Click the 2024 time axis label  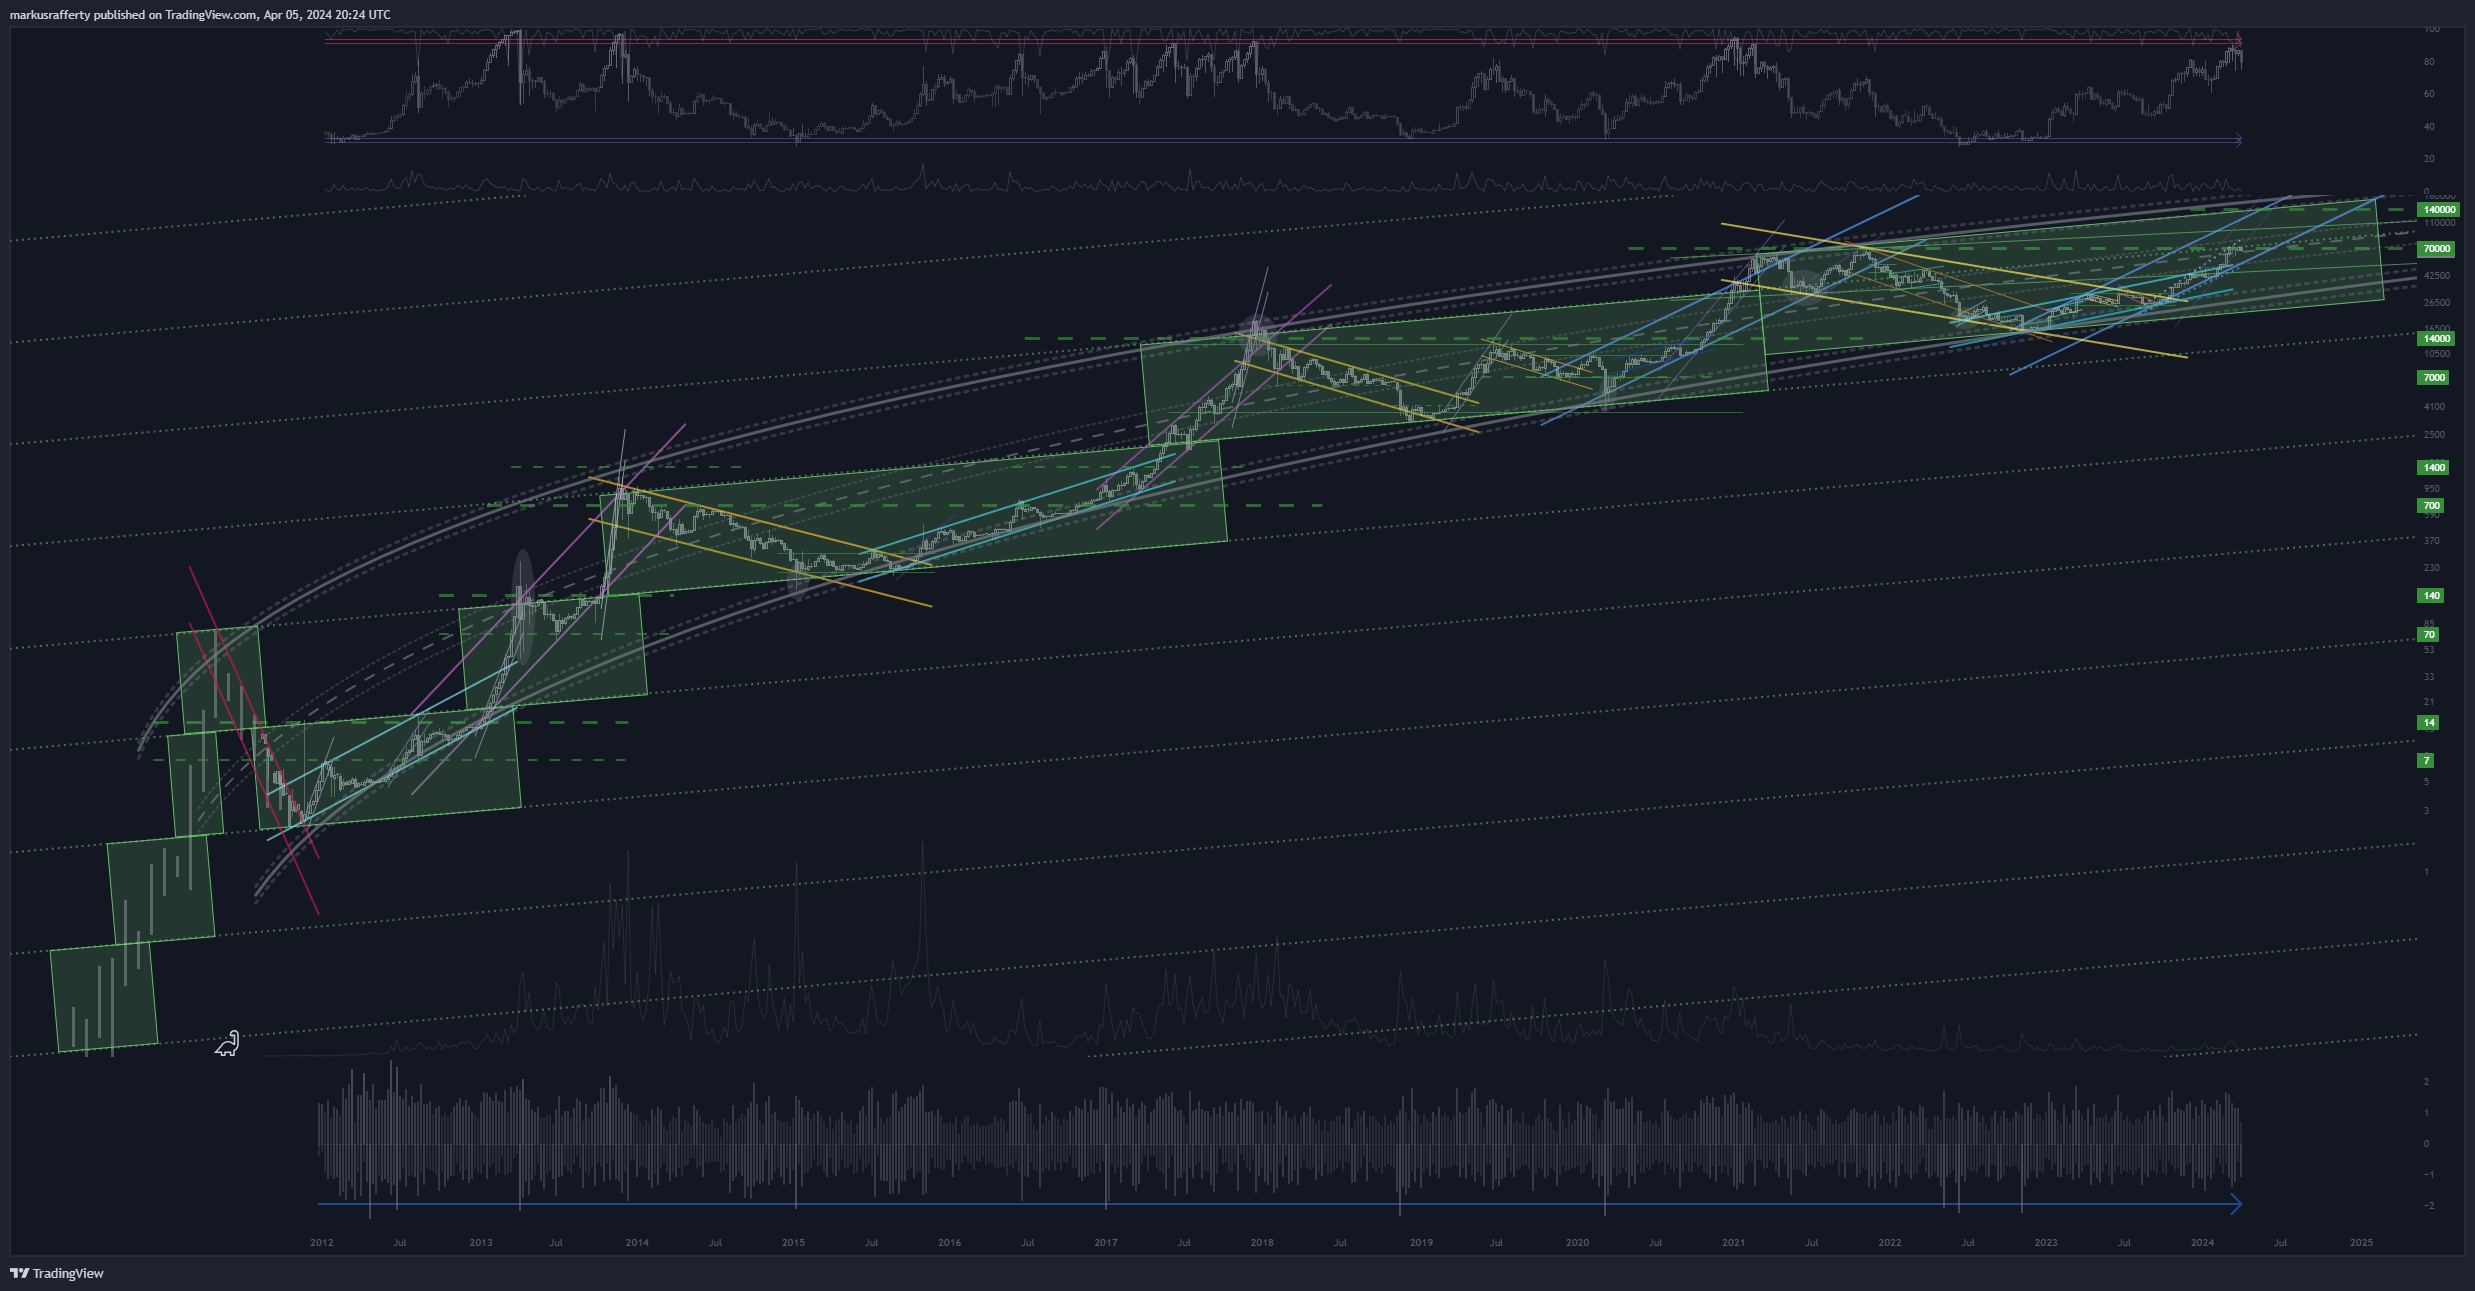(x=2203, y=1243)
